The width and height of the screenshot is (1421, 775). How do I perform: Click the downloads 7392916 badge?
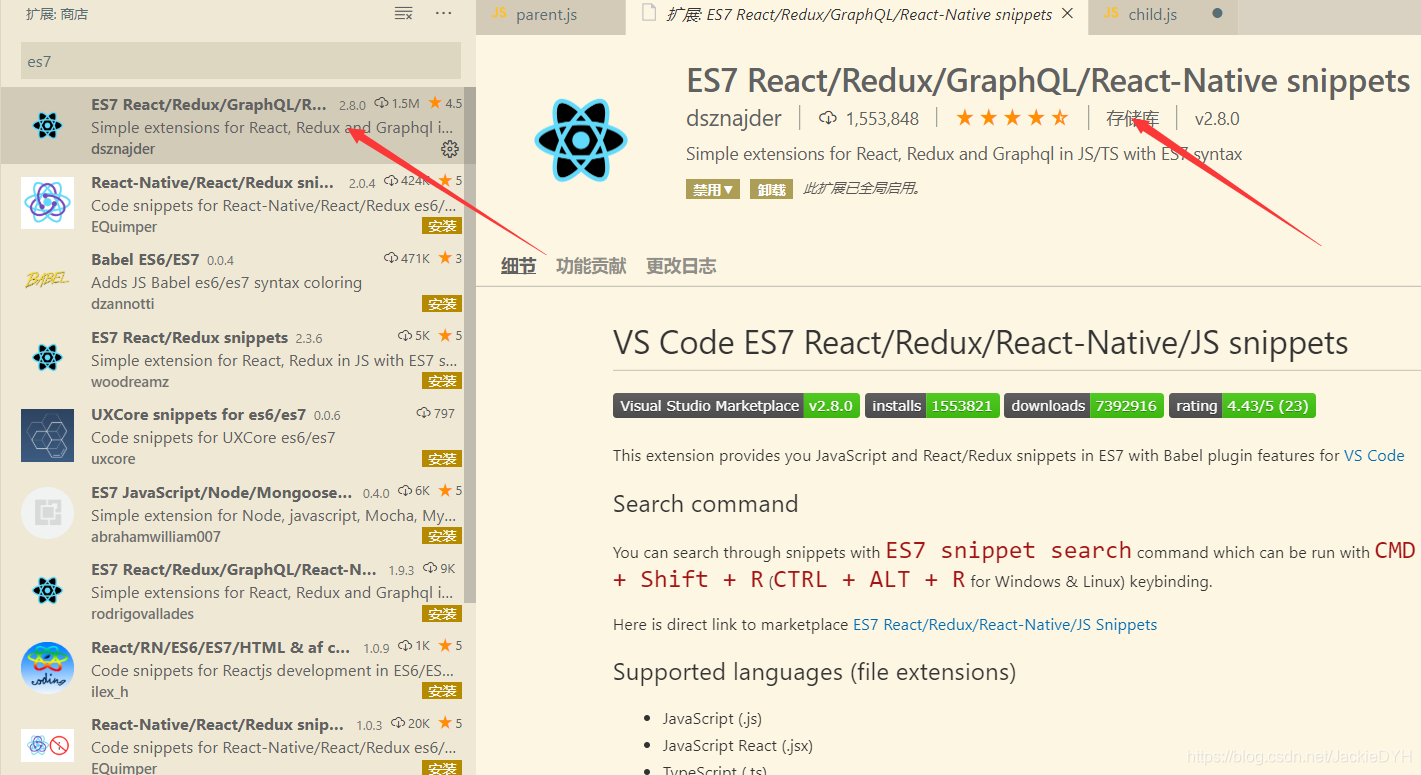(x=1084, y=405)
